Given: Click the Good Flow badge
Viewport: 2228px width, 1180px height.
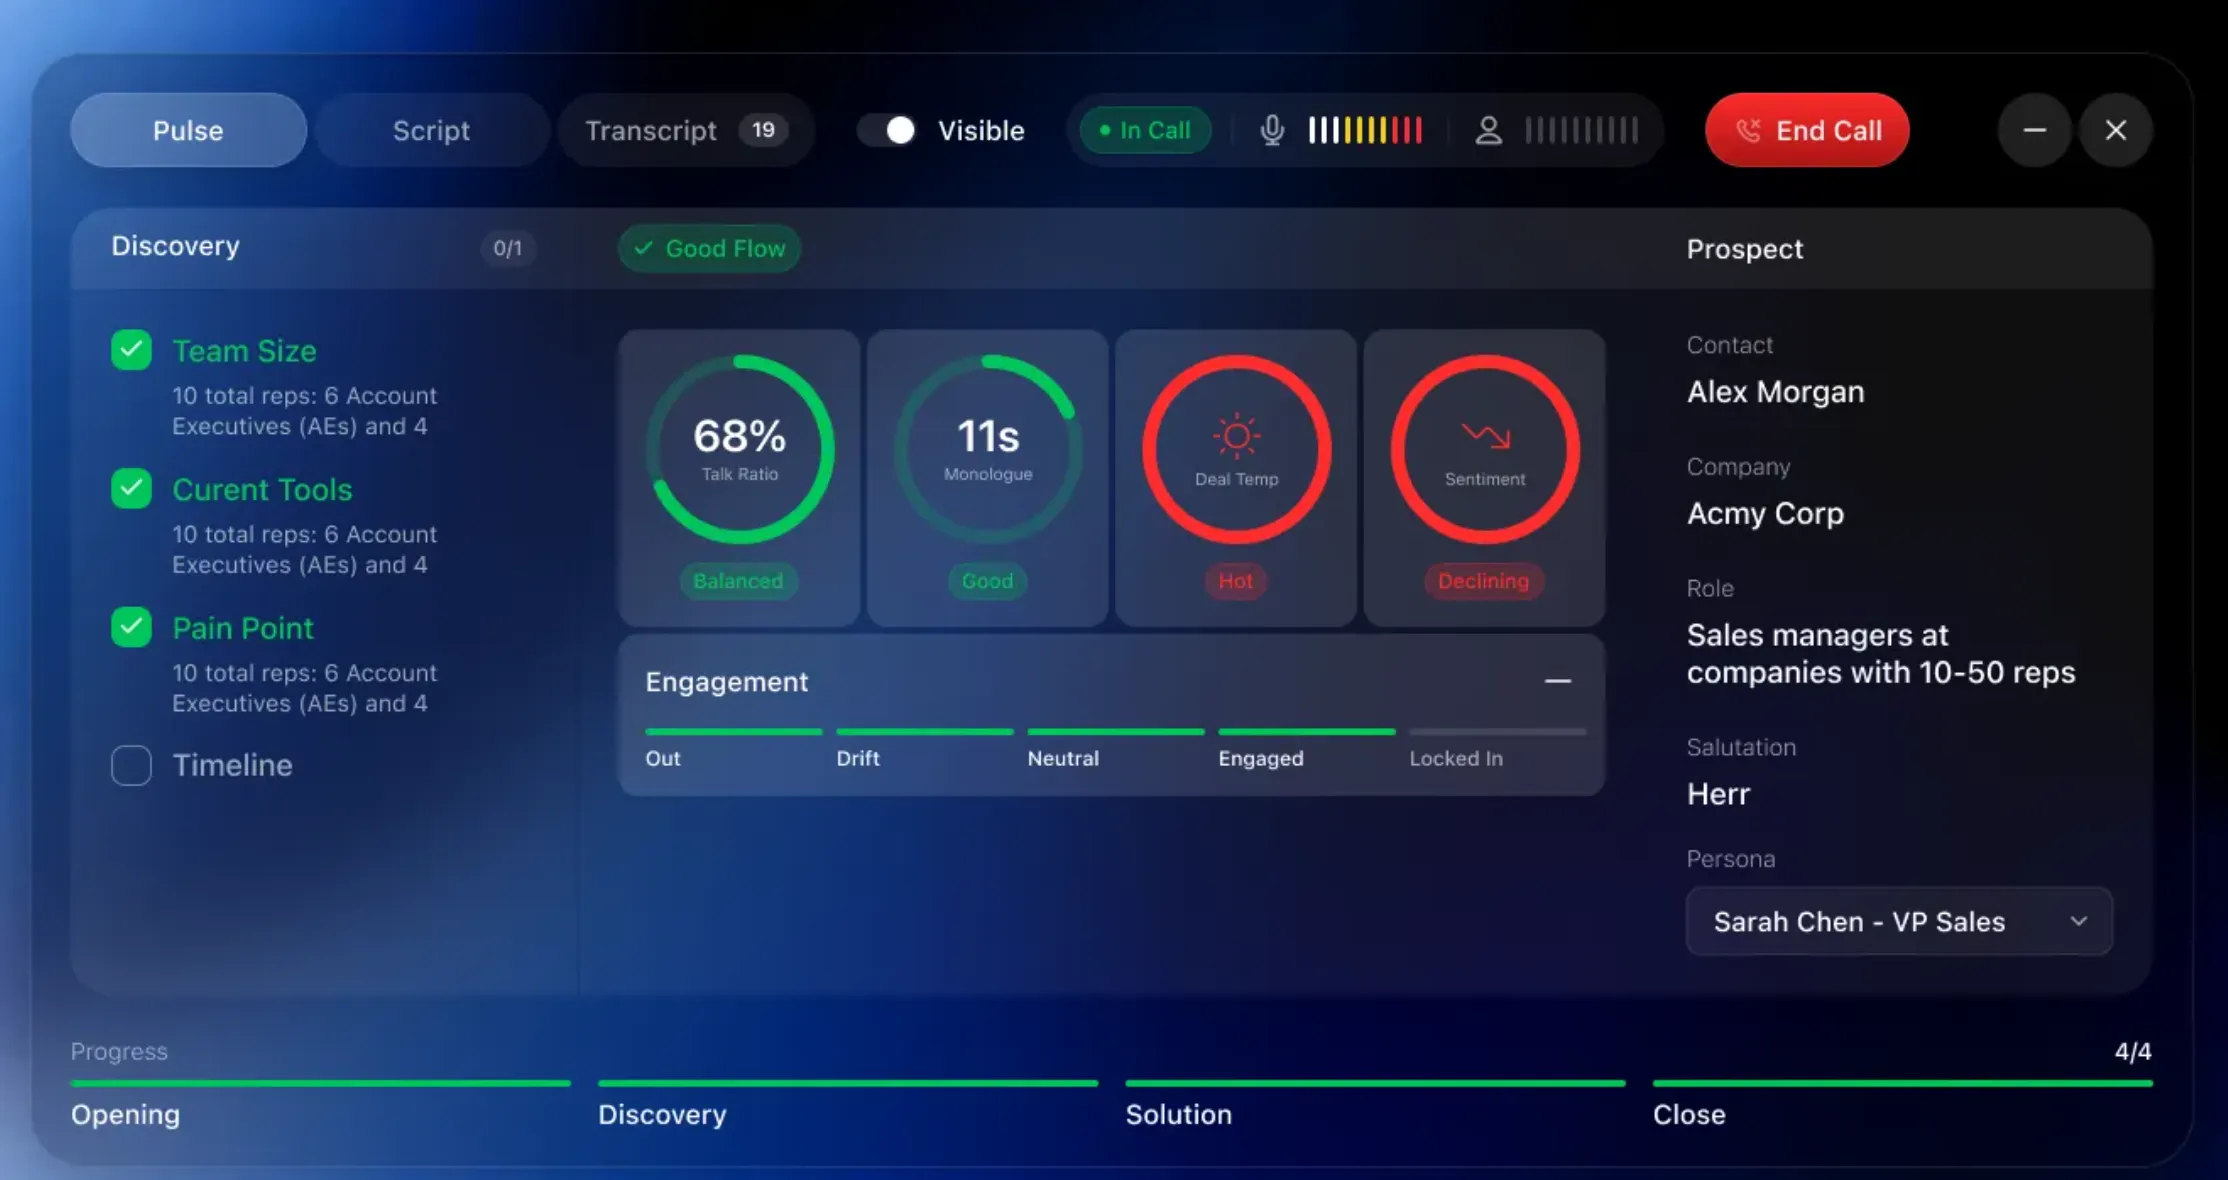Looking at the screenshot, I should (x=709, y=248).
